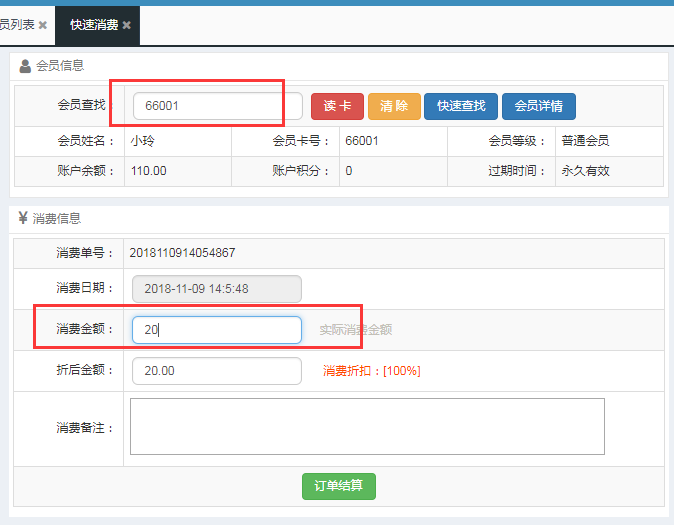Click the 过期时间： label
The width and height of the screenshot is (674, 525).
[x=516, y=171]
